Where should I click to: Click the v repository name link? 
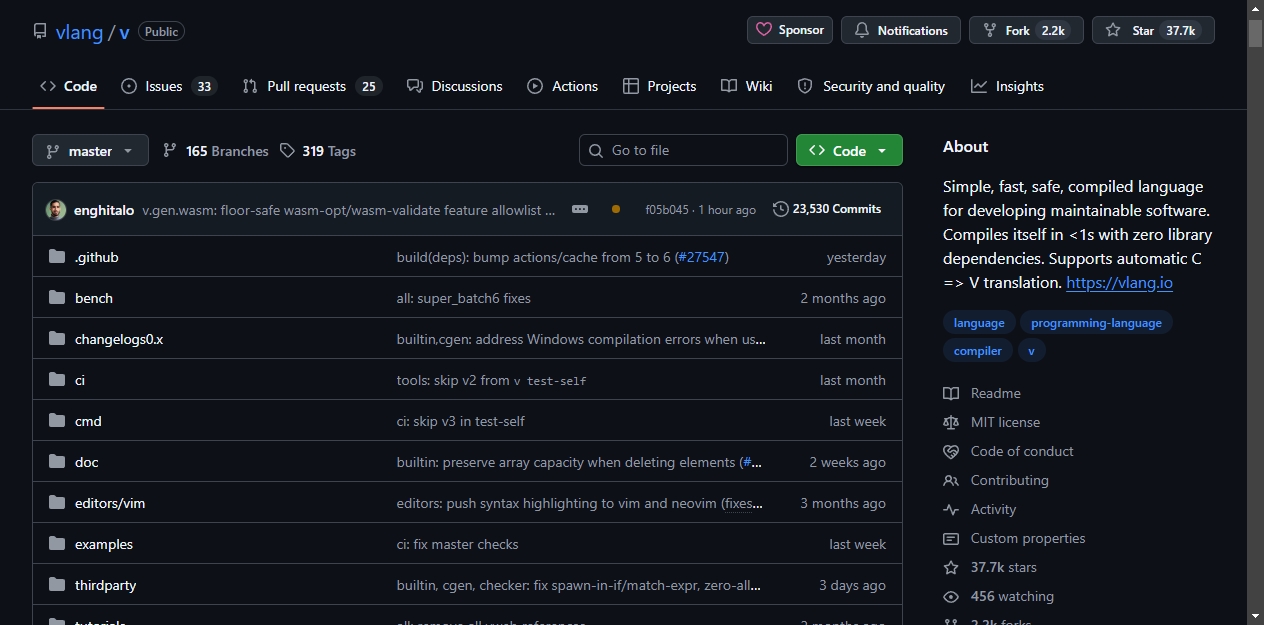pyautogui.click(x=124, y=31)
